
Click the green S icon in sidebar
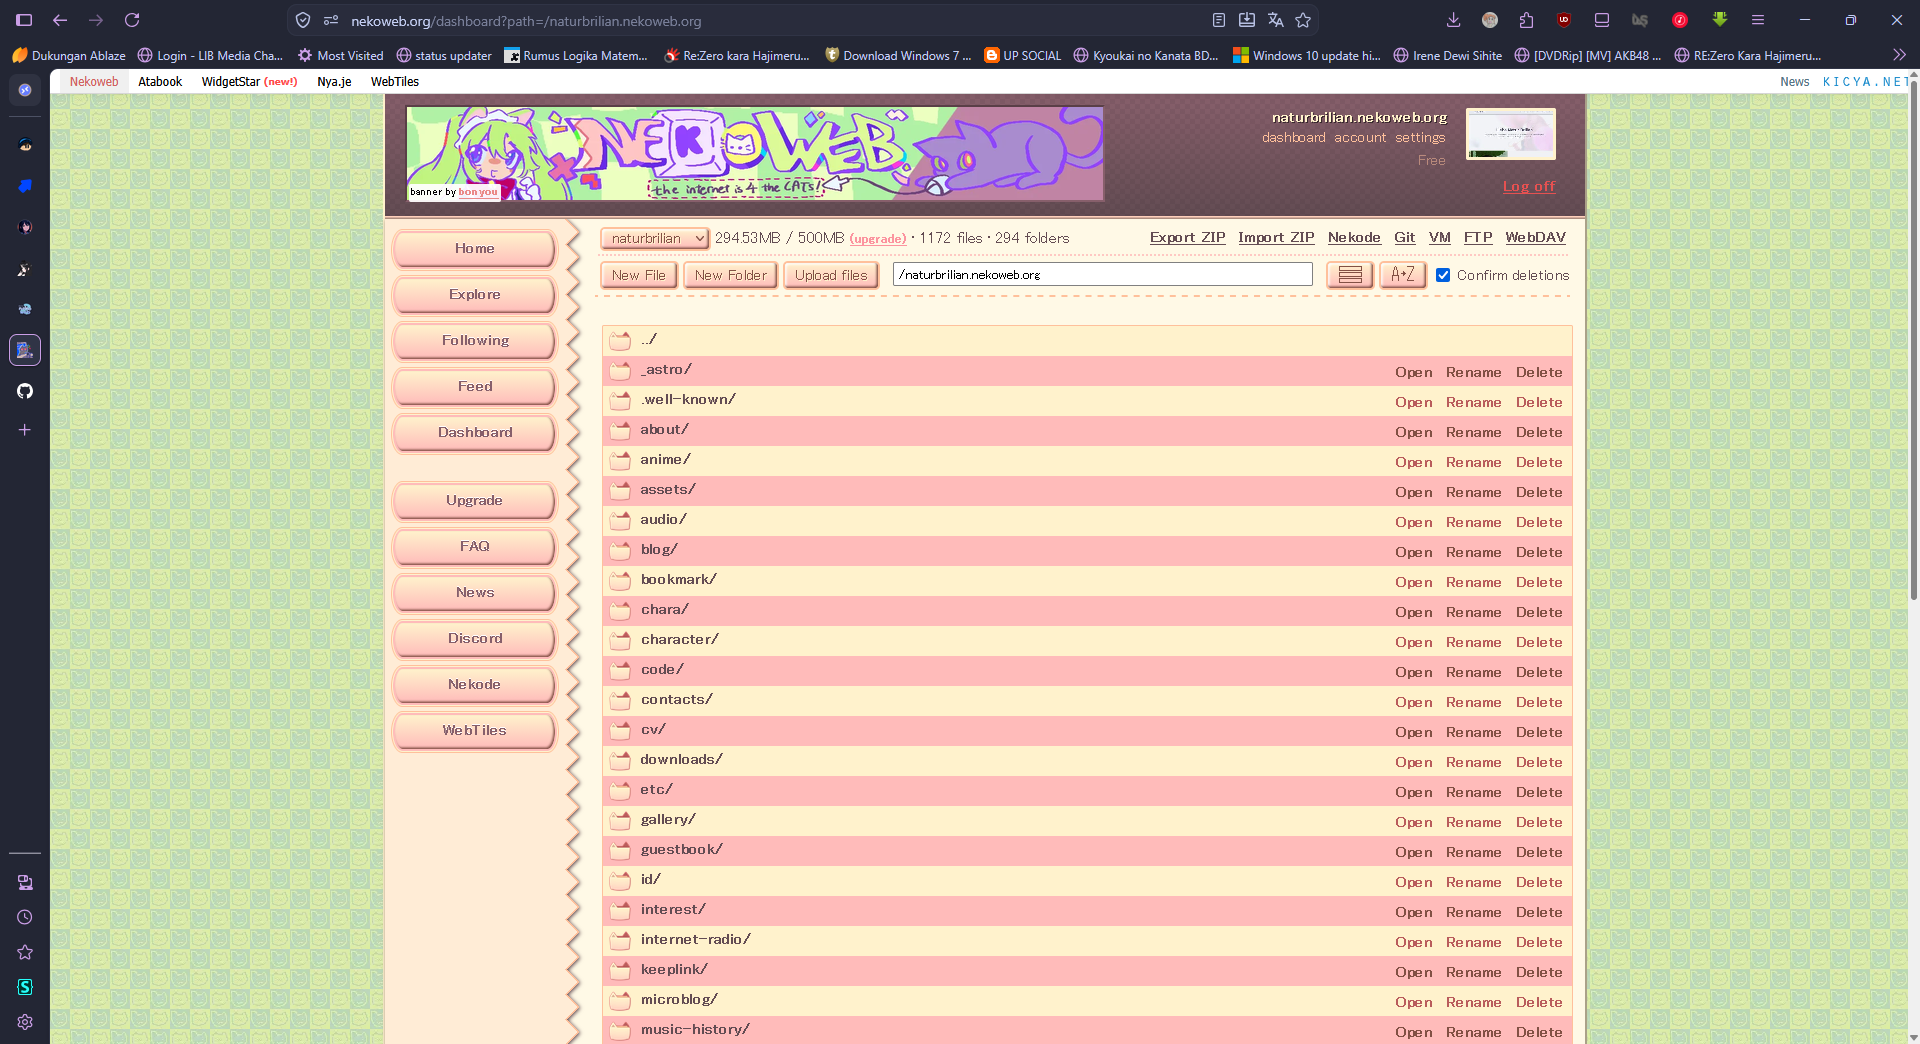25,987
